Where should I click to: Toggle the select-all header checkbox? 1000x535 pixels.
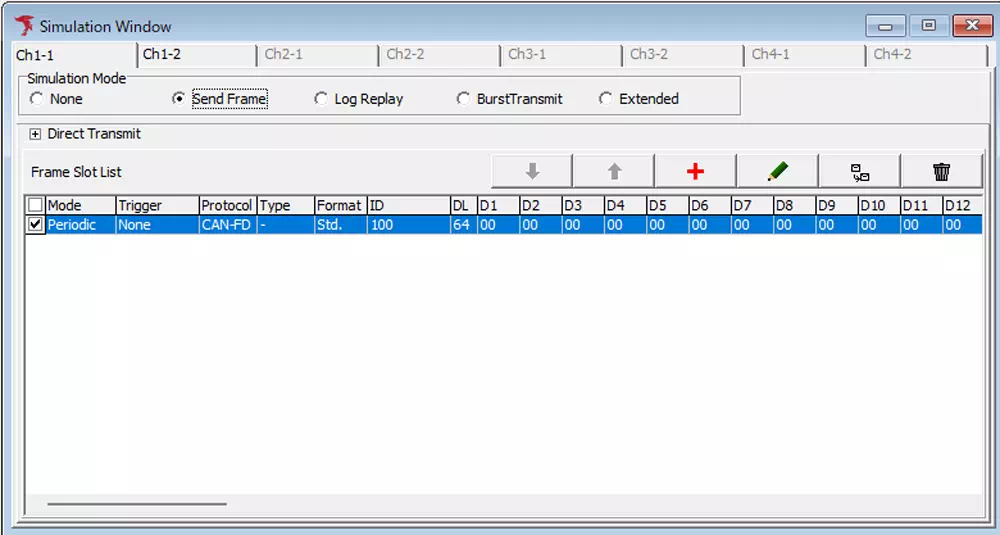pyautogui.click(x=36, y=205)
